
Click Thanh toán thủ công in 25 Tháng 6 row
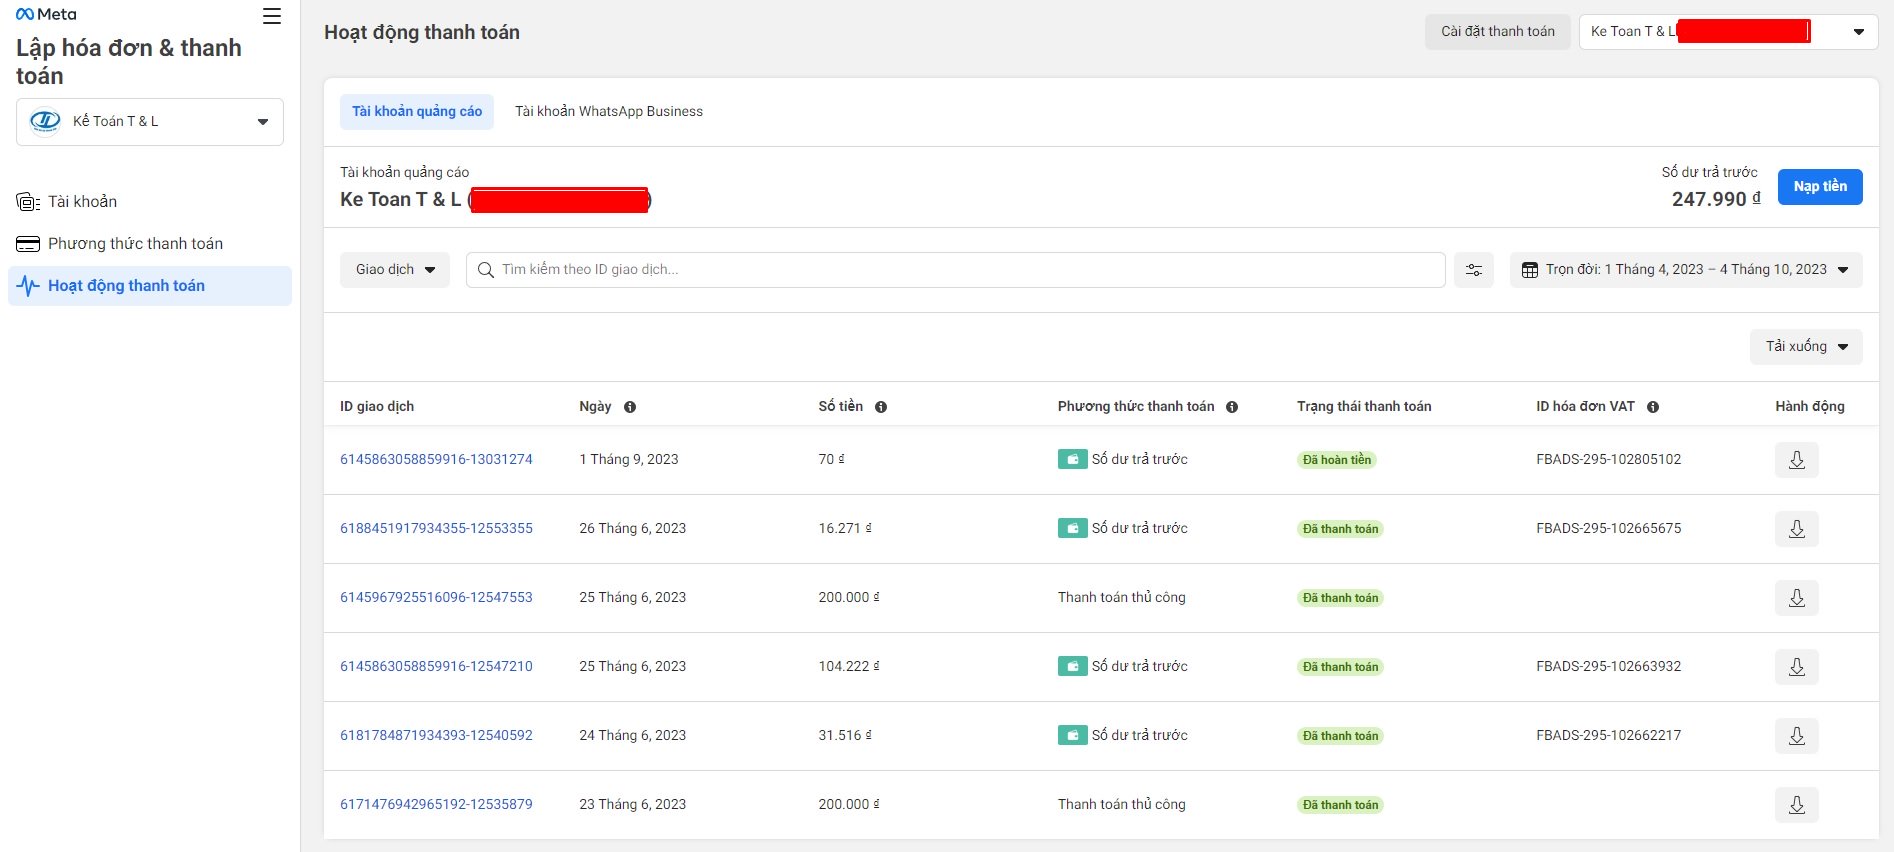click(1122, 598)
